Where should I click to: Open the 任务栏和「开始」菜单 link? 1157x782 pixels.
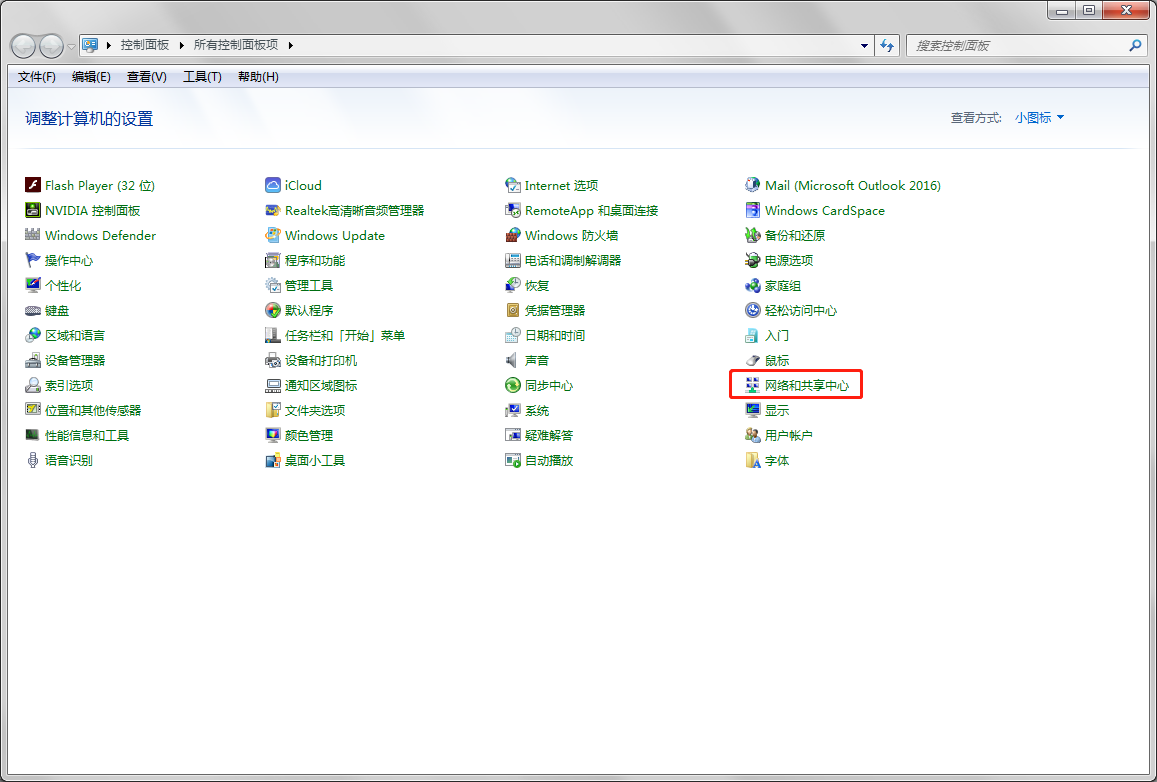345,336
